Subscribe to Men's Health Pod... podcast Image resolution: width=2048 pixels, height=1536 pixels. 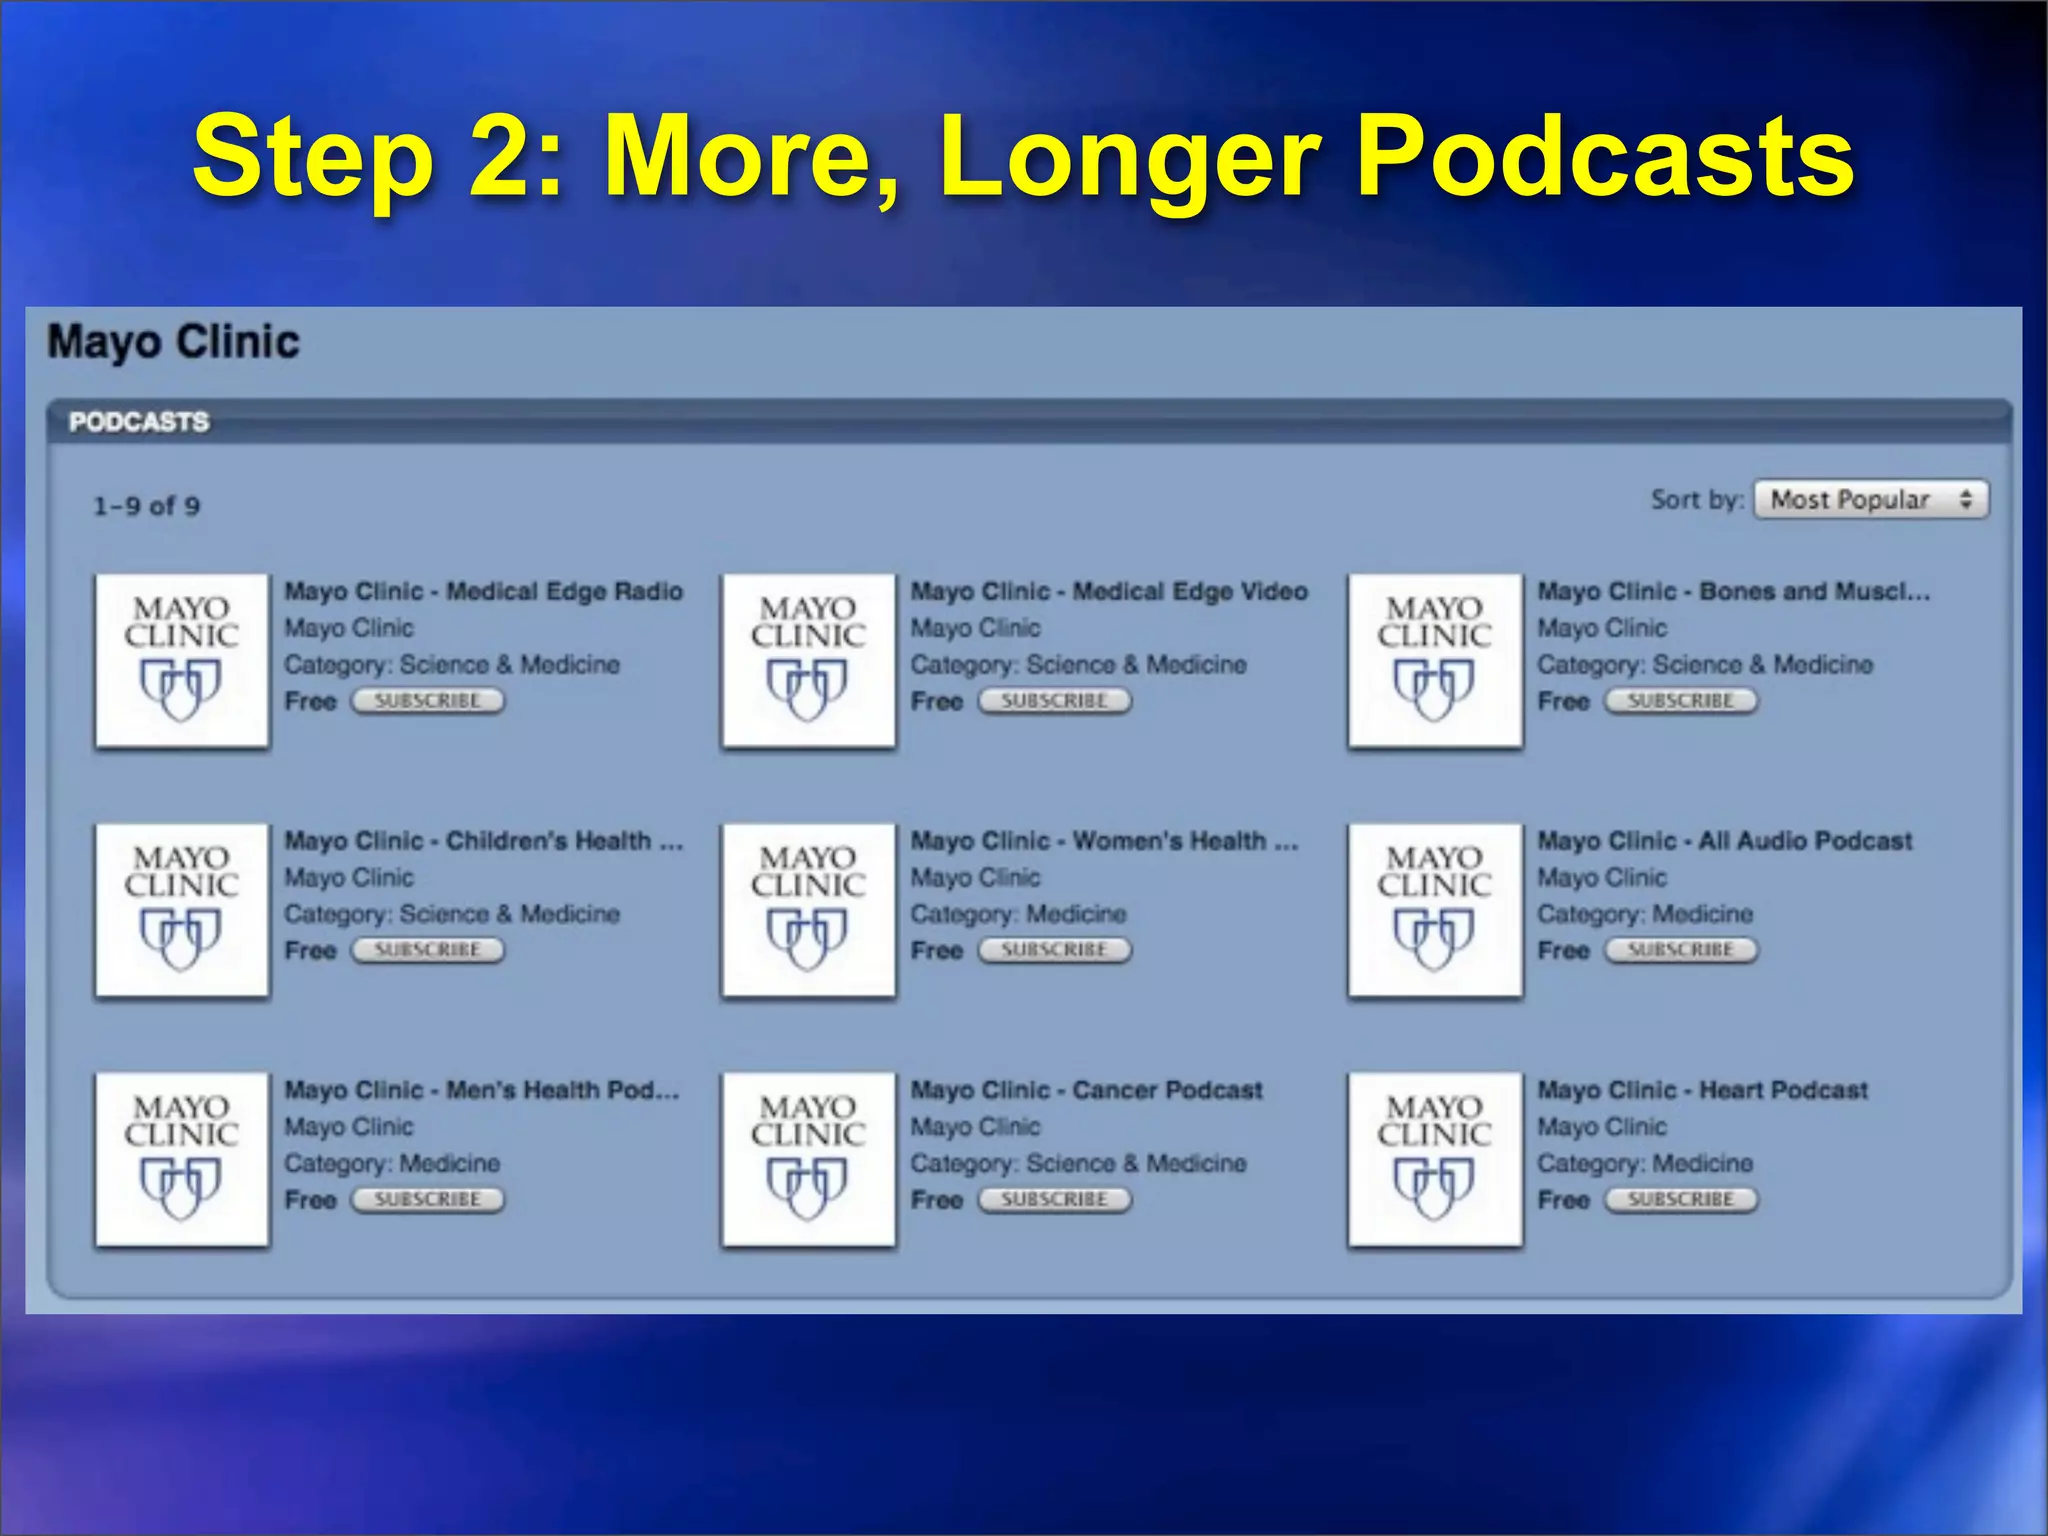click(x=427, y=1199)
